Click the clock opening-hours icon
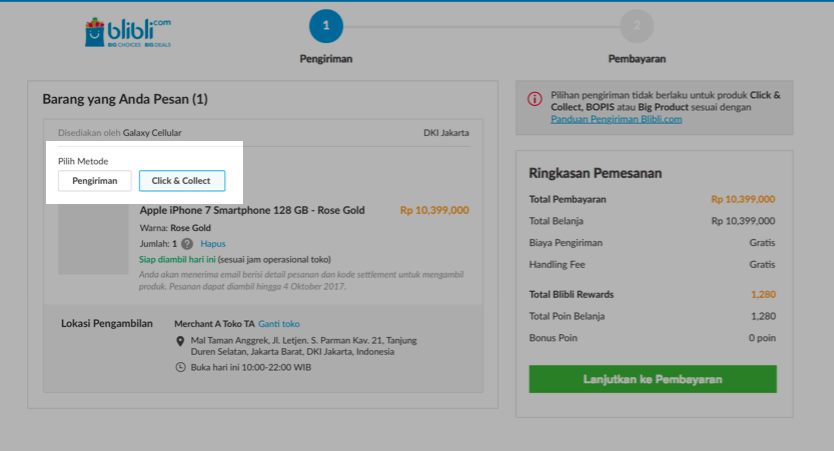 (x=180, y=367)
